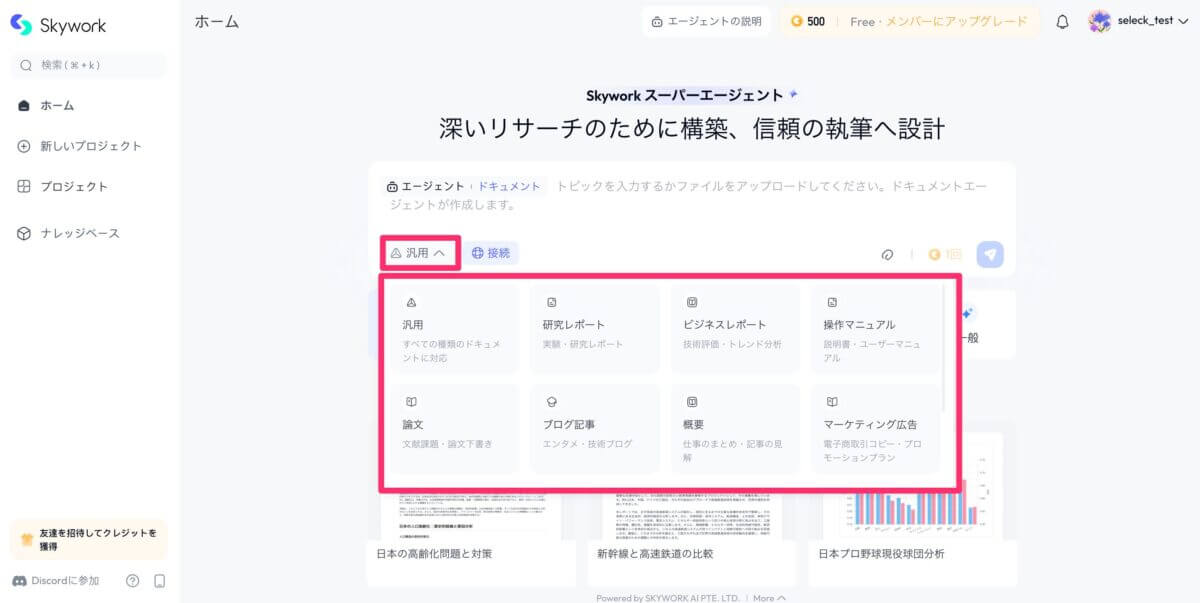This screenshot has height=603, width=1200.
Task: Click the send arrow button
Action: [990, 254]
